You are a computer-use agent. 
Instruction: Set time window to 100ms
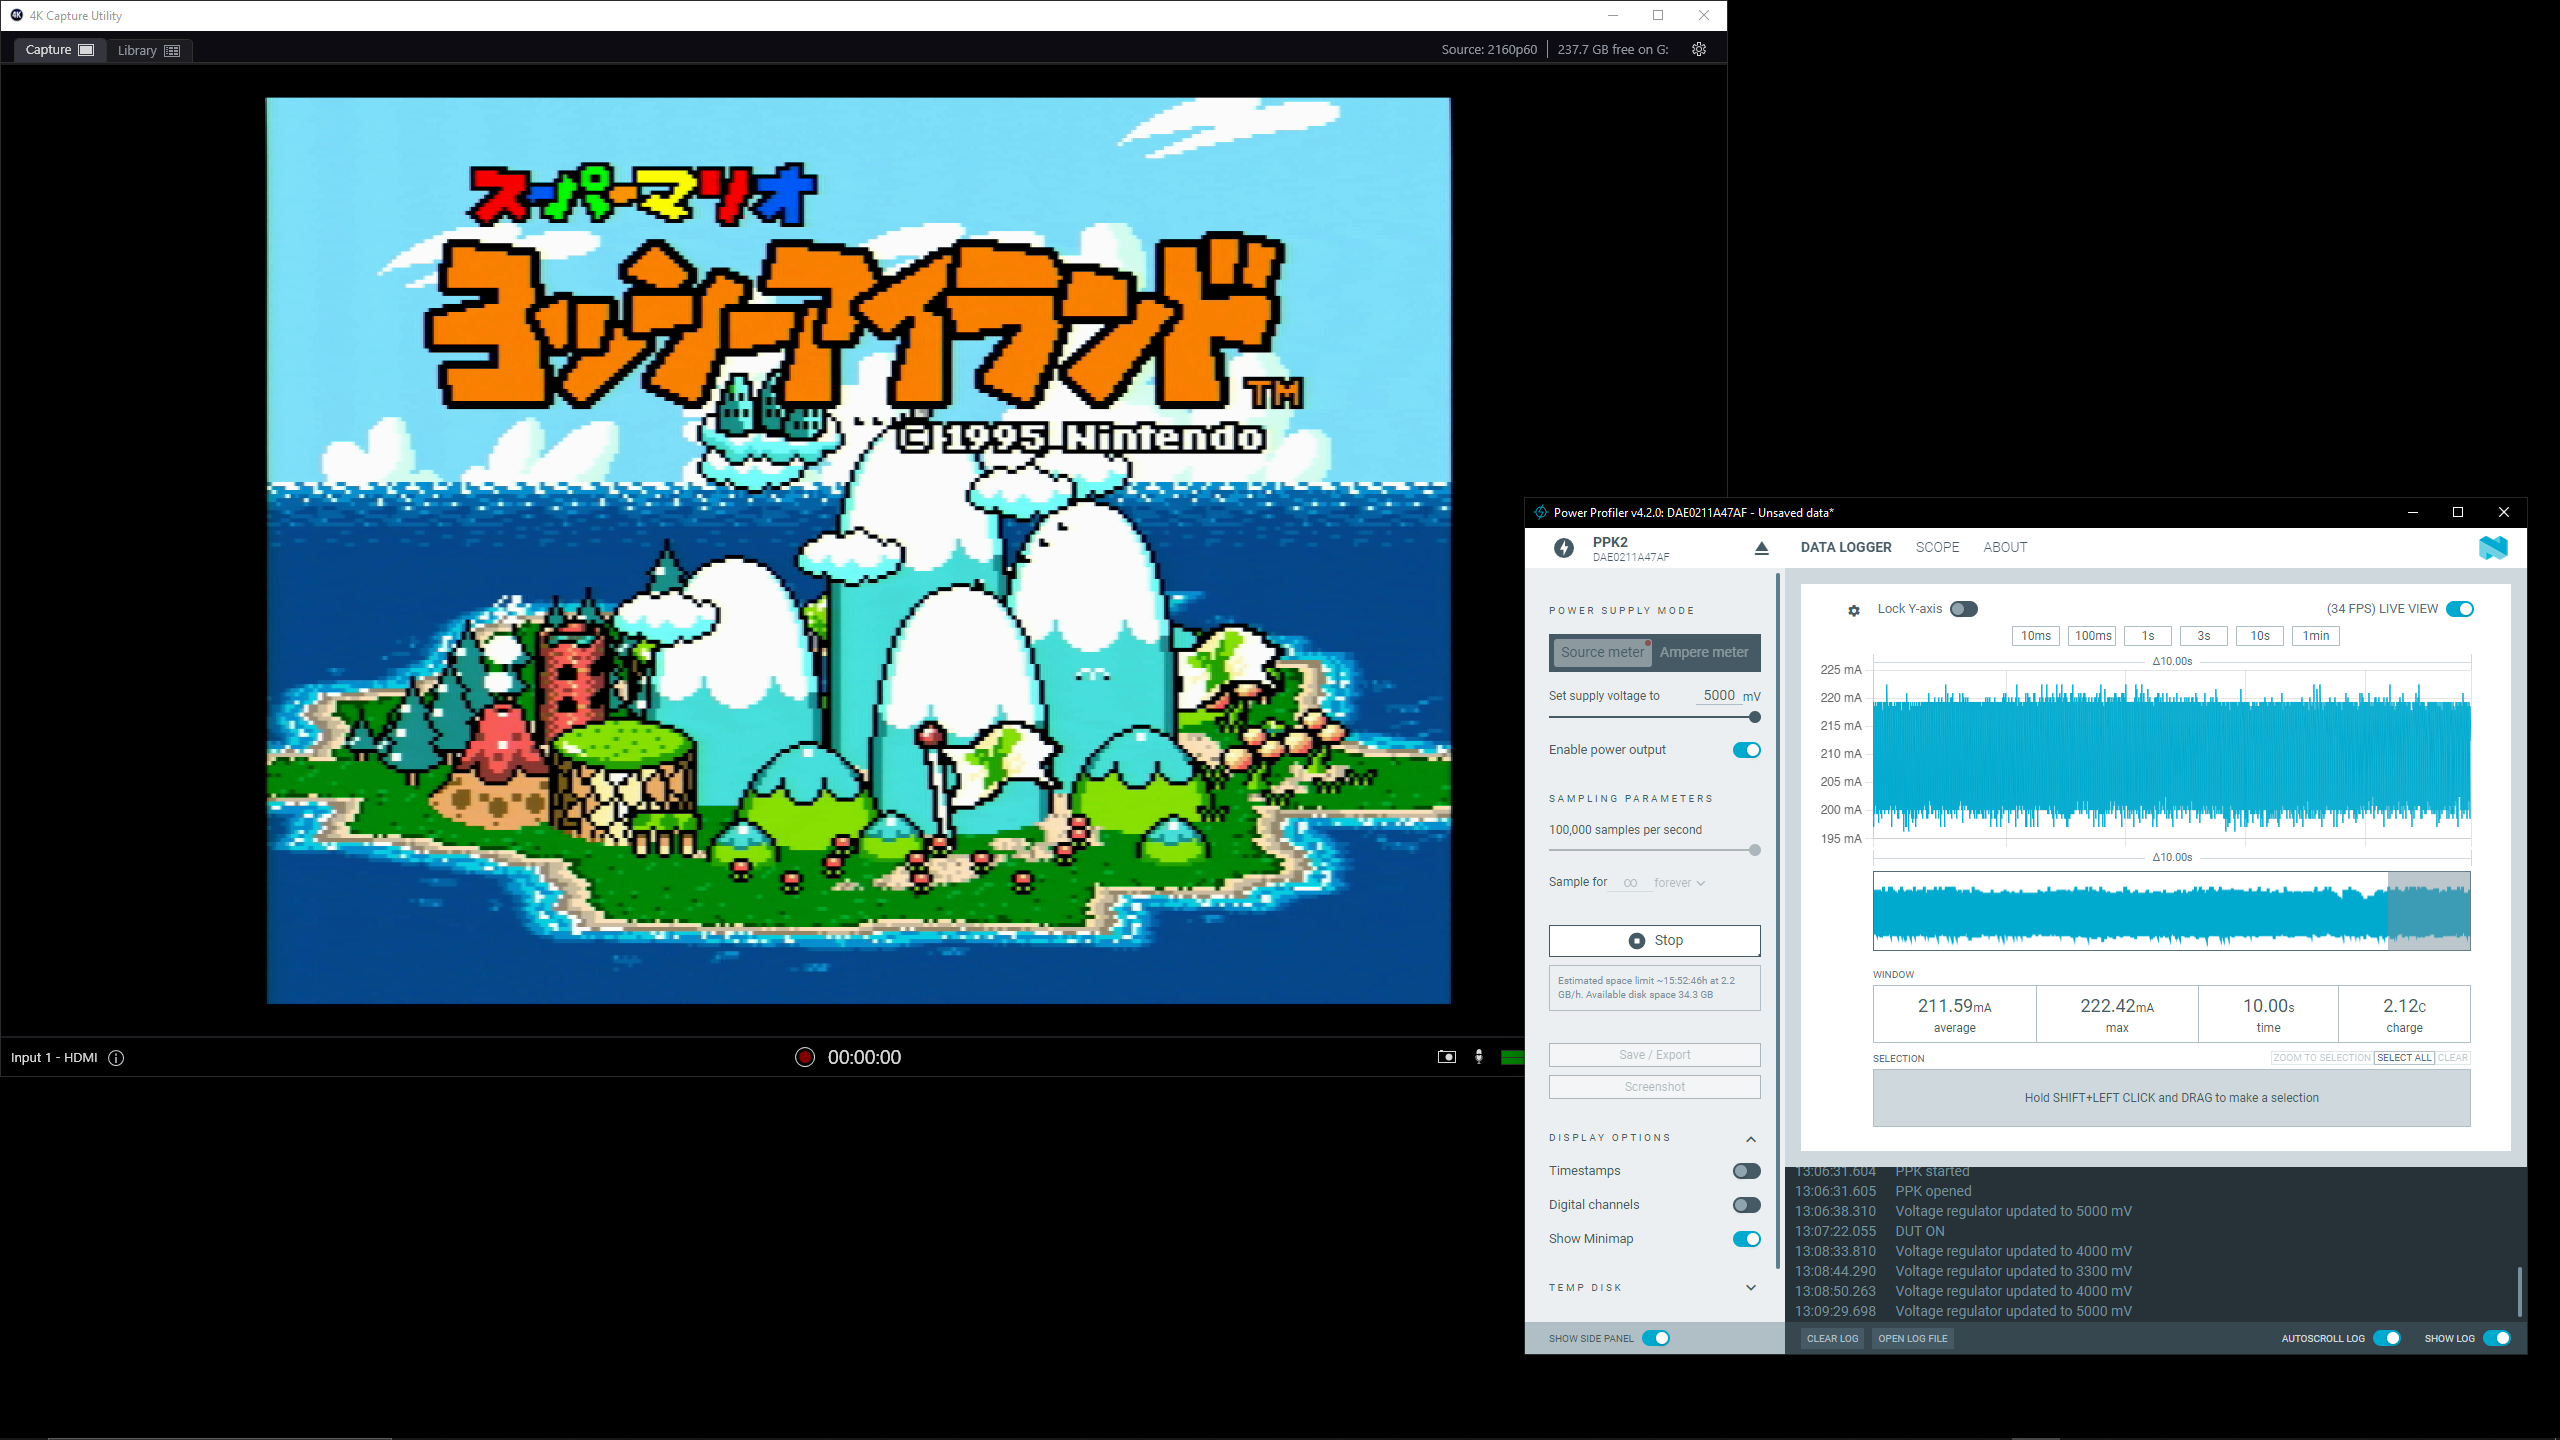point(2093,636)
